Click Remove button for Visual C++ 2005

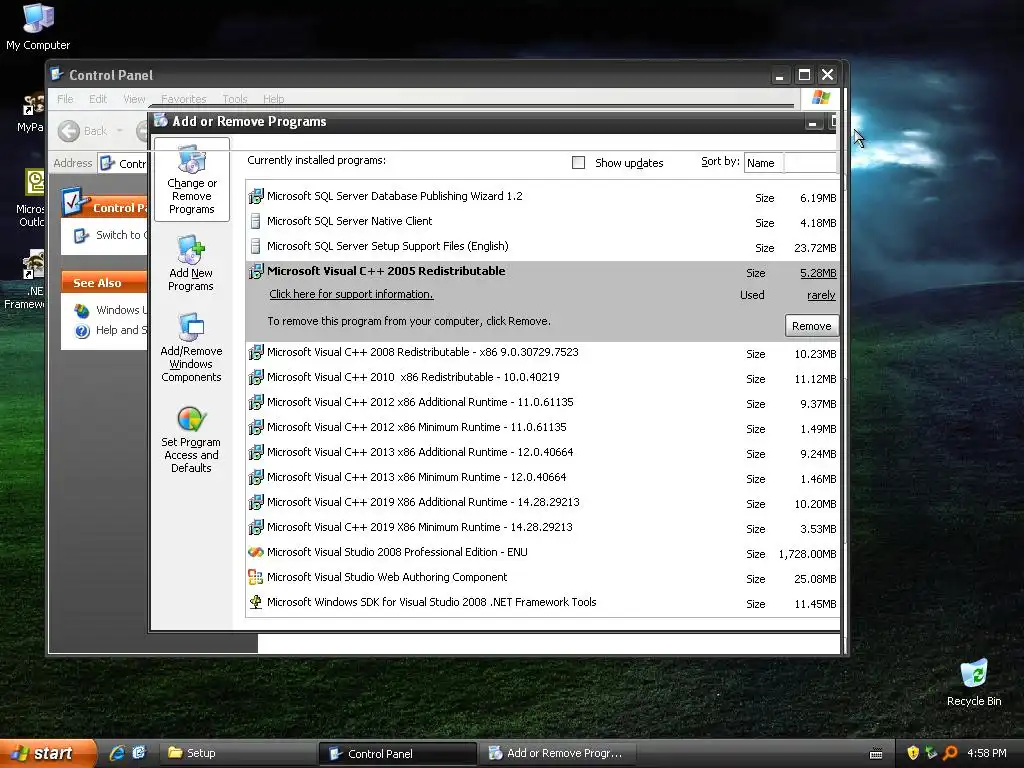811,326
